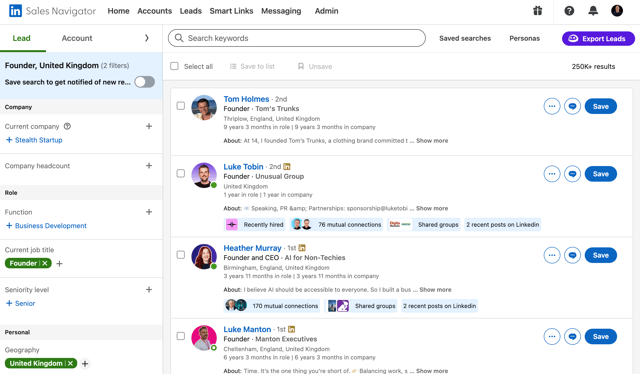The width and height of the screenshot is (640, 374).
Task: Remove the Founder job title filter
Action: [45, 263]
